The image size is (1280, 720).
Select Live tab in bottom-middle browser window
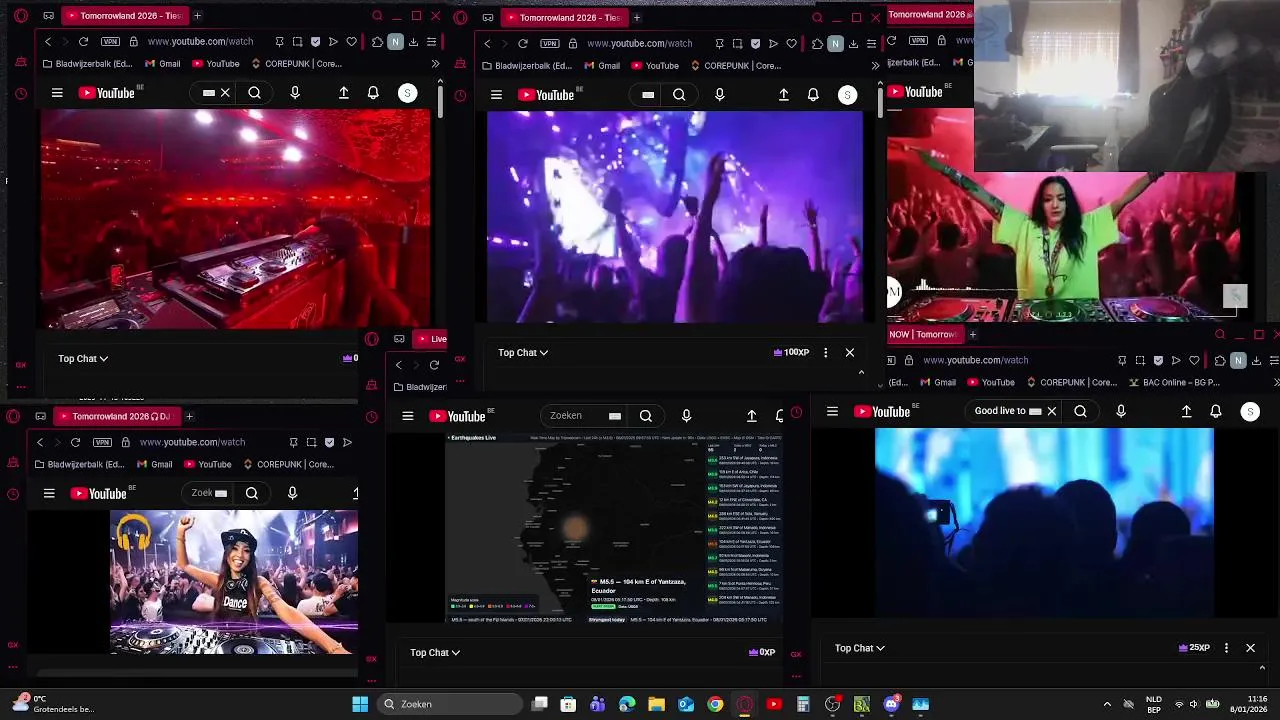(x=432, y=339)
